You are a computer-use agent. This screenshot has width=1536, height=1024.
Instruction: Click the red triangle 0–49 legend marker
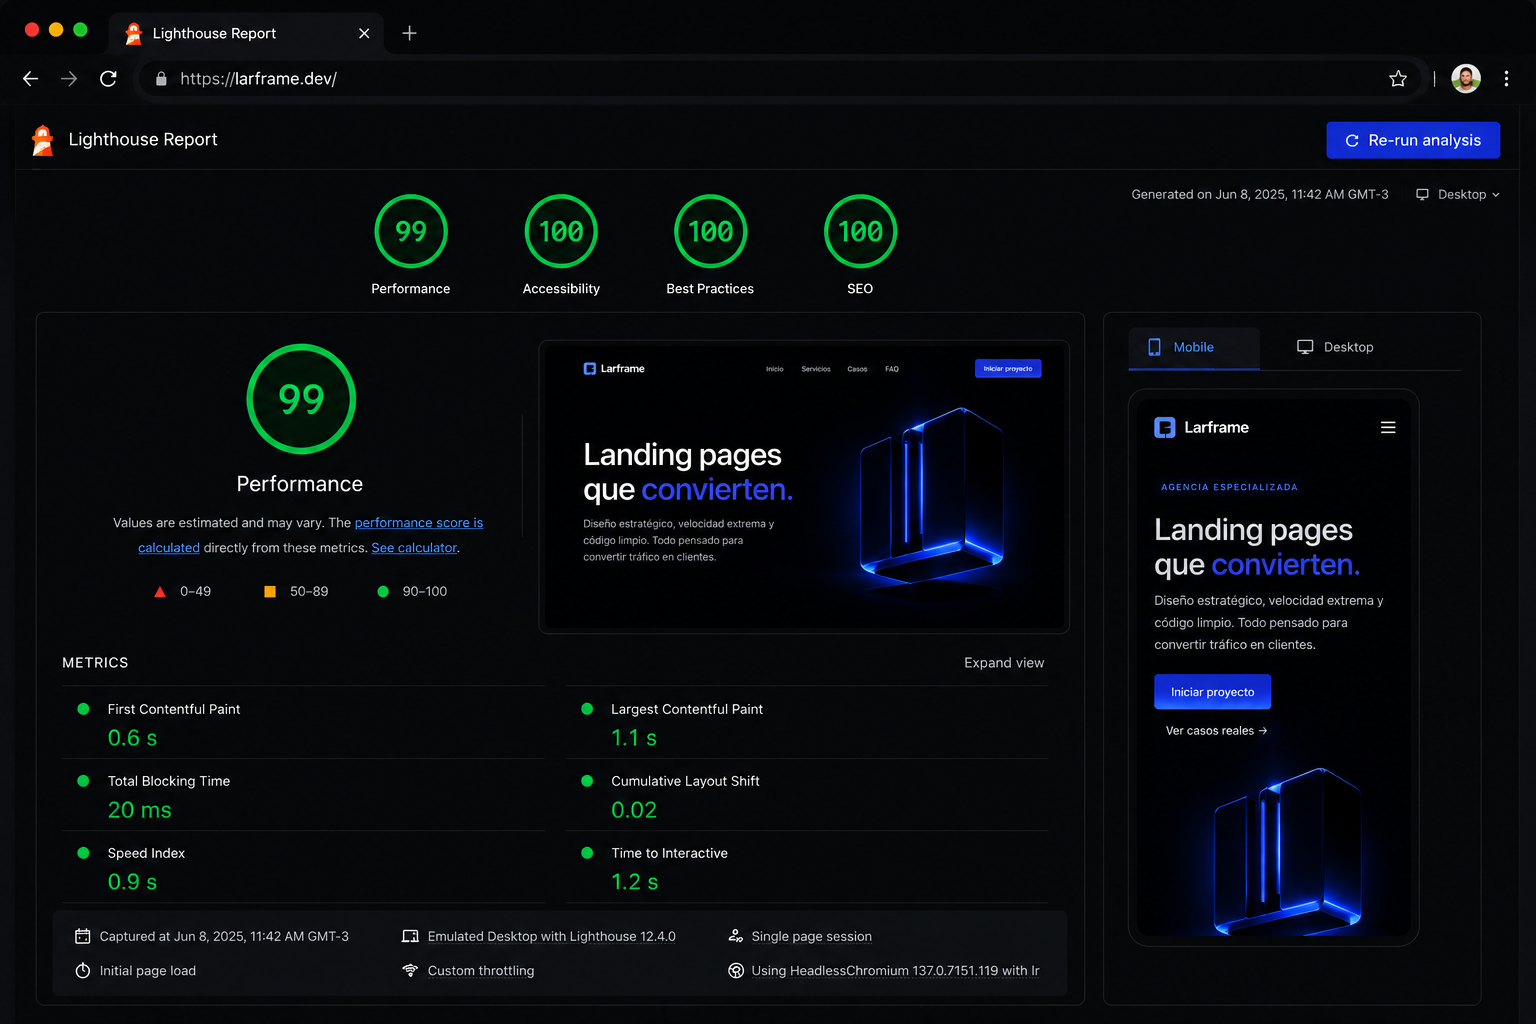(160, 592)
